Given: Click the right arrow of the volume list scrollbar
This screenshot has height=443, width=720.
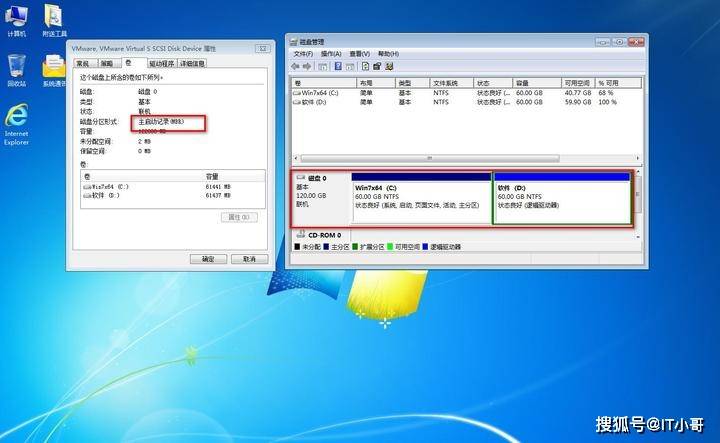Looking at the screenshot, I should pyautogui.click(x=637, y=158).
